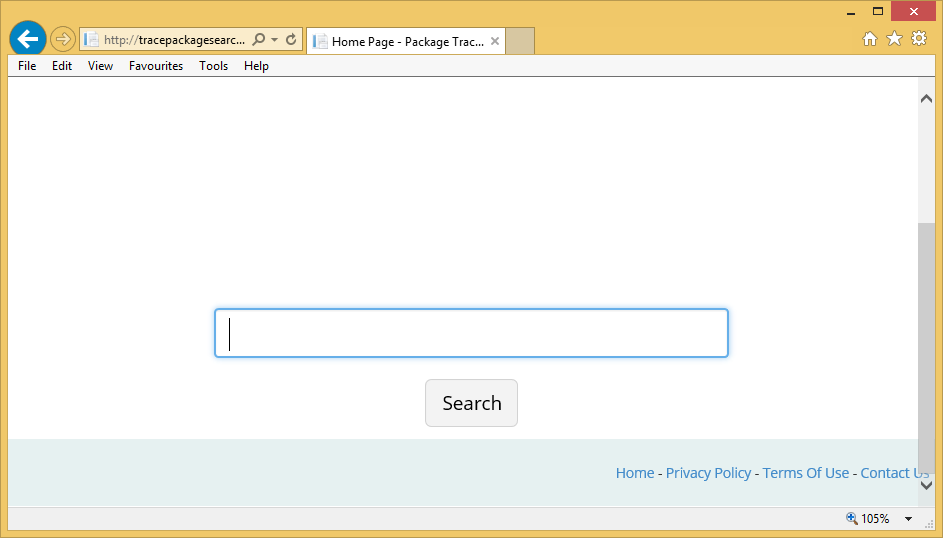
Task: Open the File menu
Action: [27, 66]
